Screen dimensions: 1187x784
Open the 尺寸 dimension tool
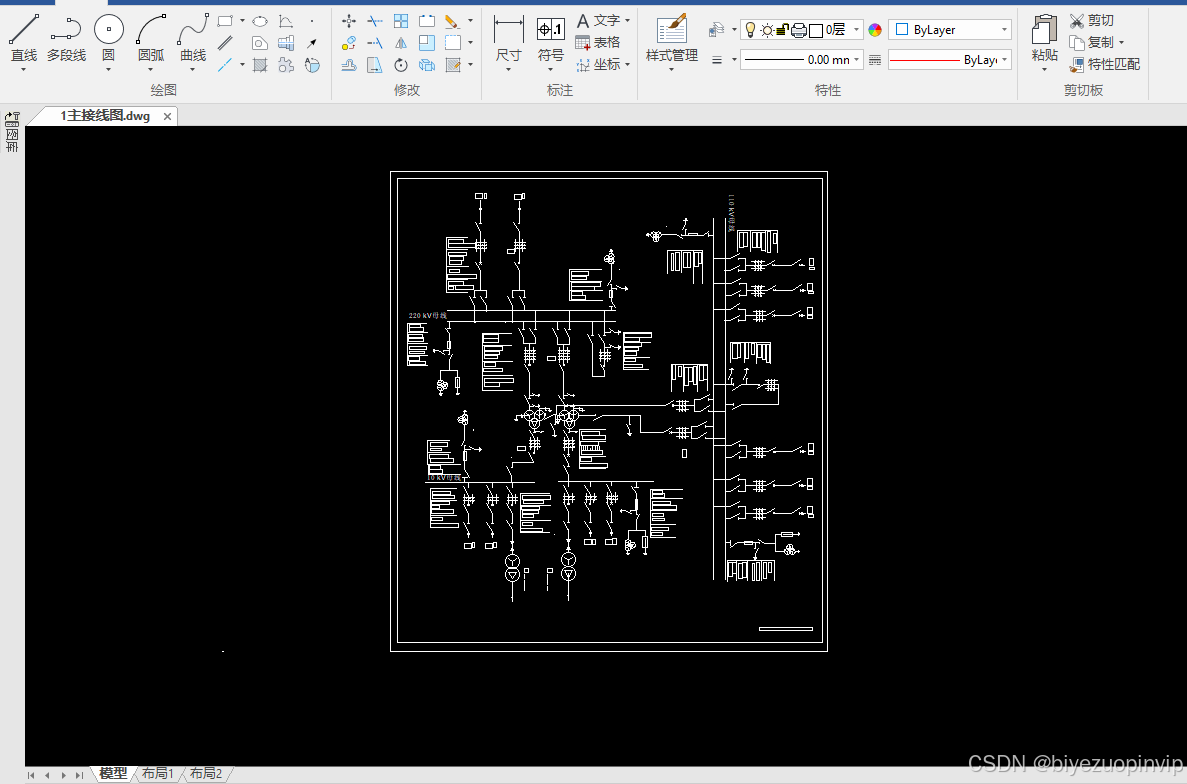(x=508, y=38)
